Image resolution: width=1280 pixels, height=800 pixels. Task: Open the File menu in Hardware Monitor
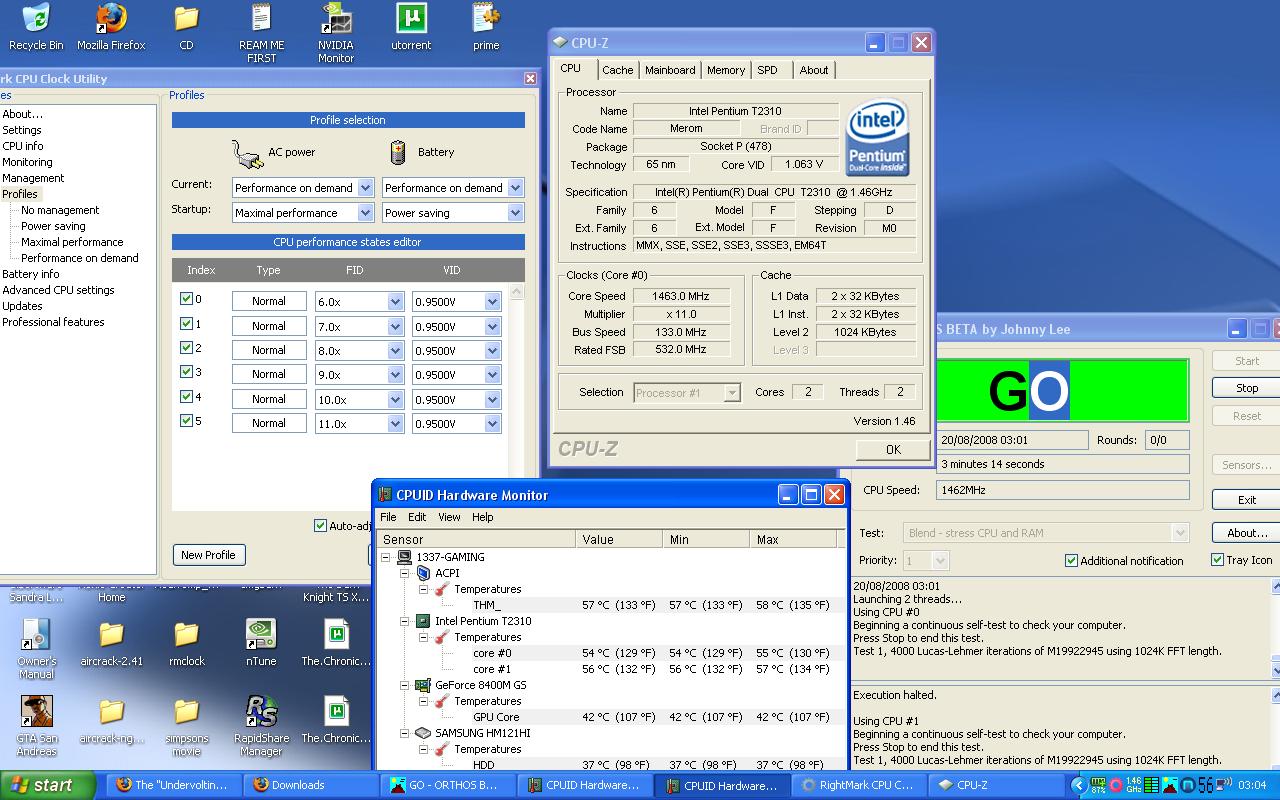click(388, 517)
